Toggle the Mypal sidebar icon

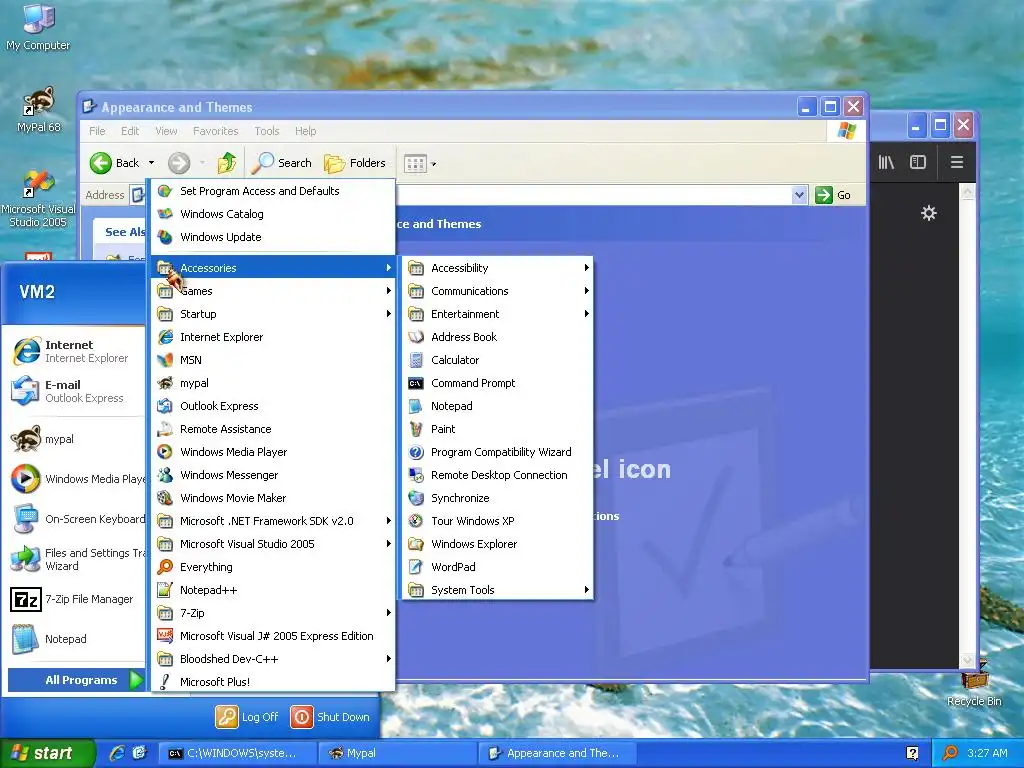[918, 162]
